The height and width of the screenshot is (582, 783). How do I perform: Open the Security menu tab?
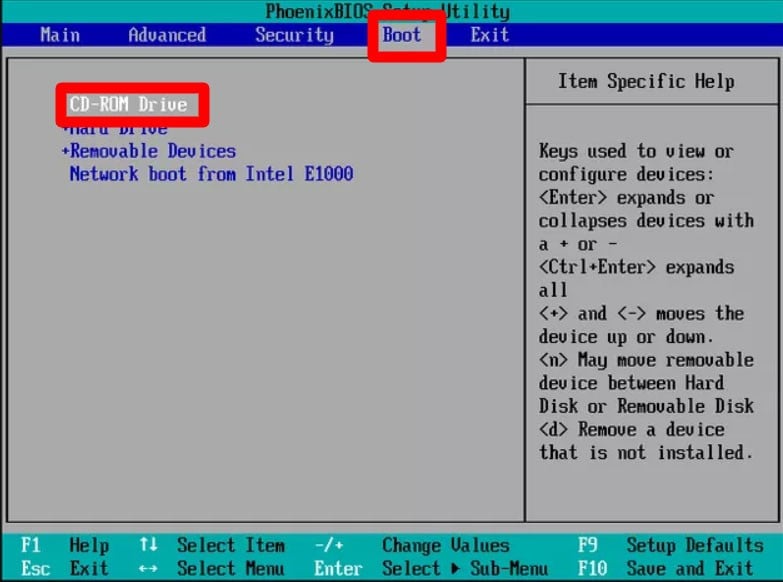[x=294, y=35]
